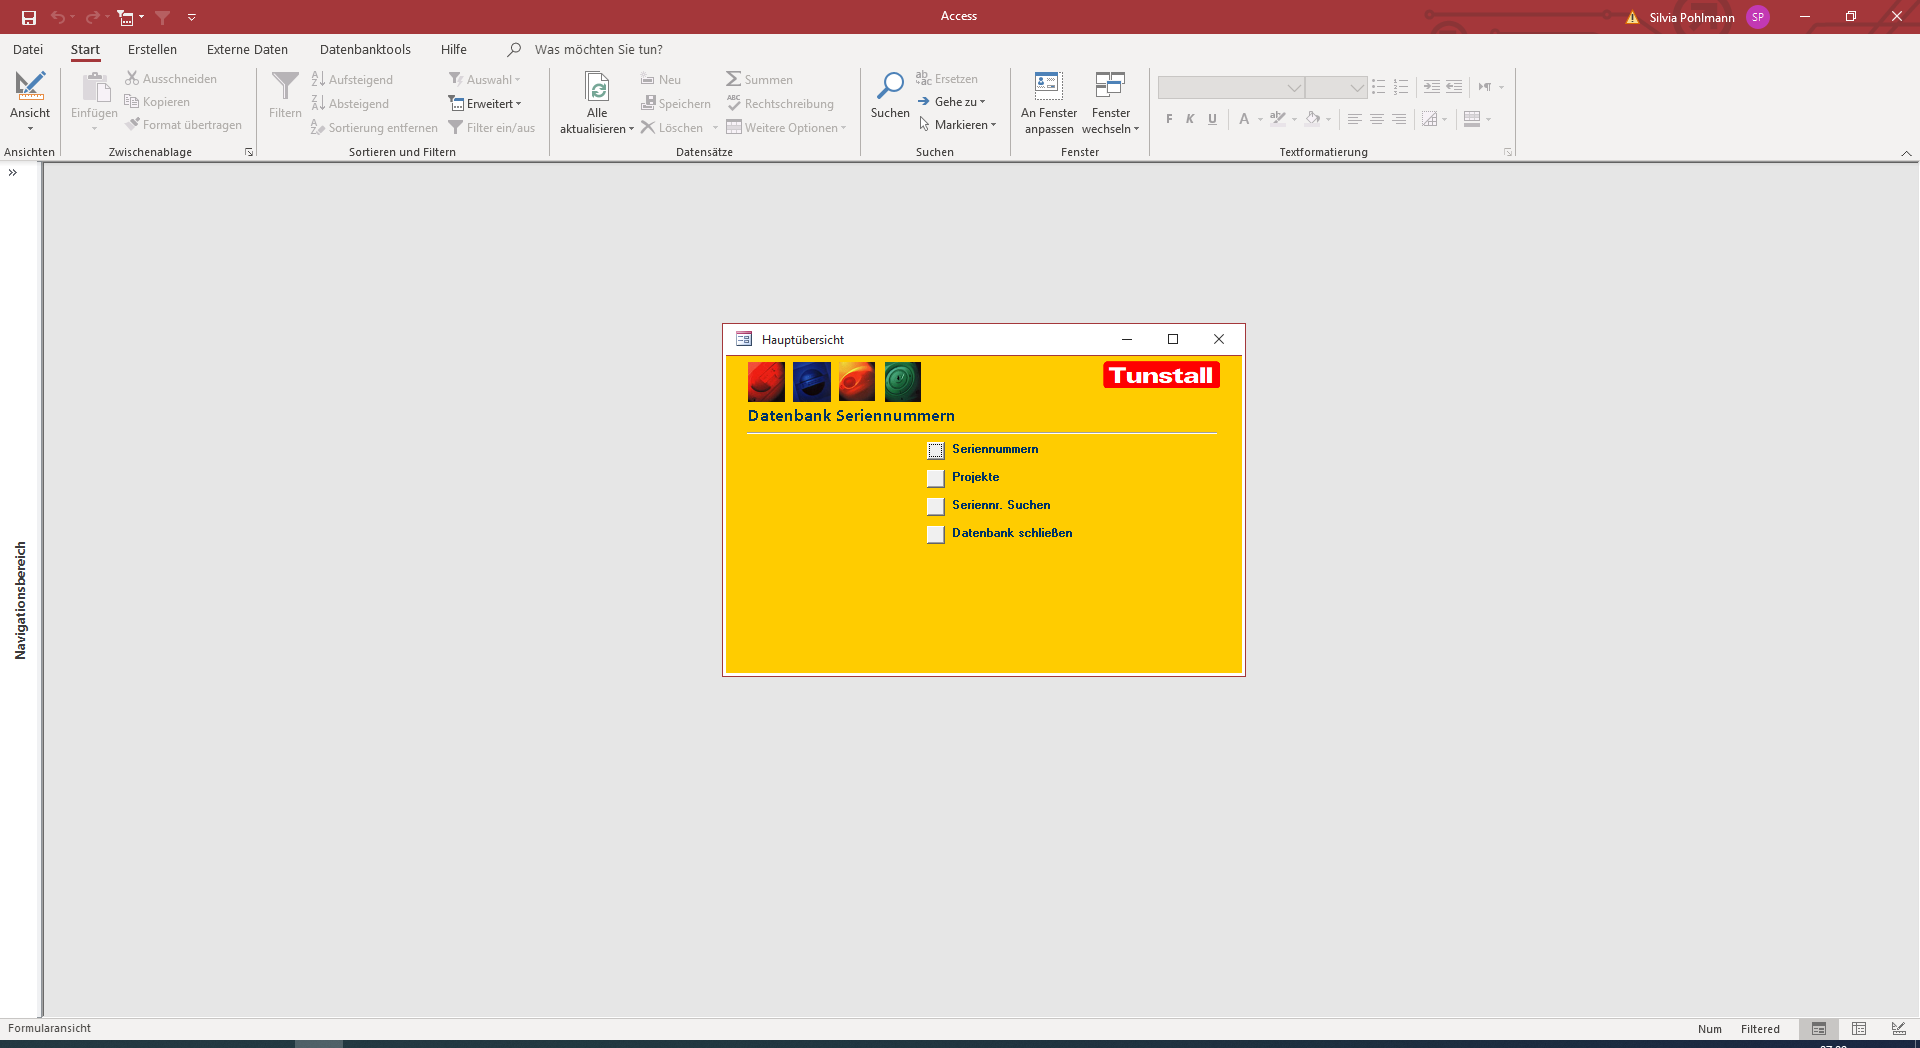Viewport: 1920px width, 1048px height.
Task: Click Kopieren copy command
Action: click(x=157, y=102)
